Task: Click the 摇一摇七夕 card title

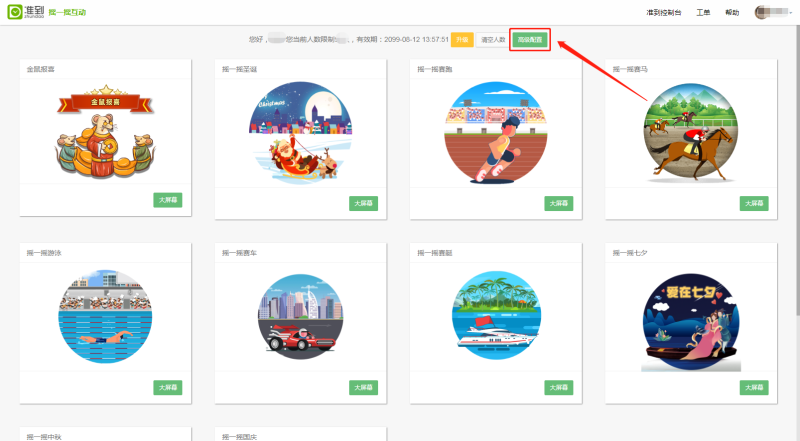Action: [630, 253]
